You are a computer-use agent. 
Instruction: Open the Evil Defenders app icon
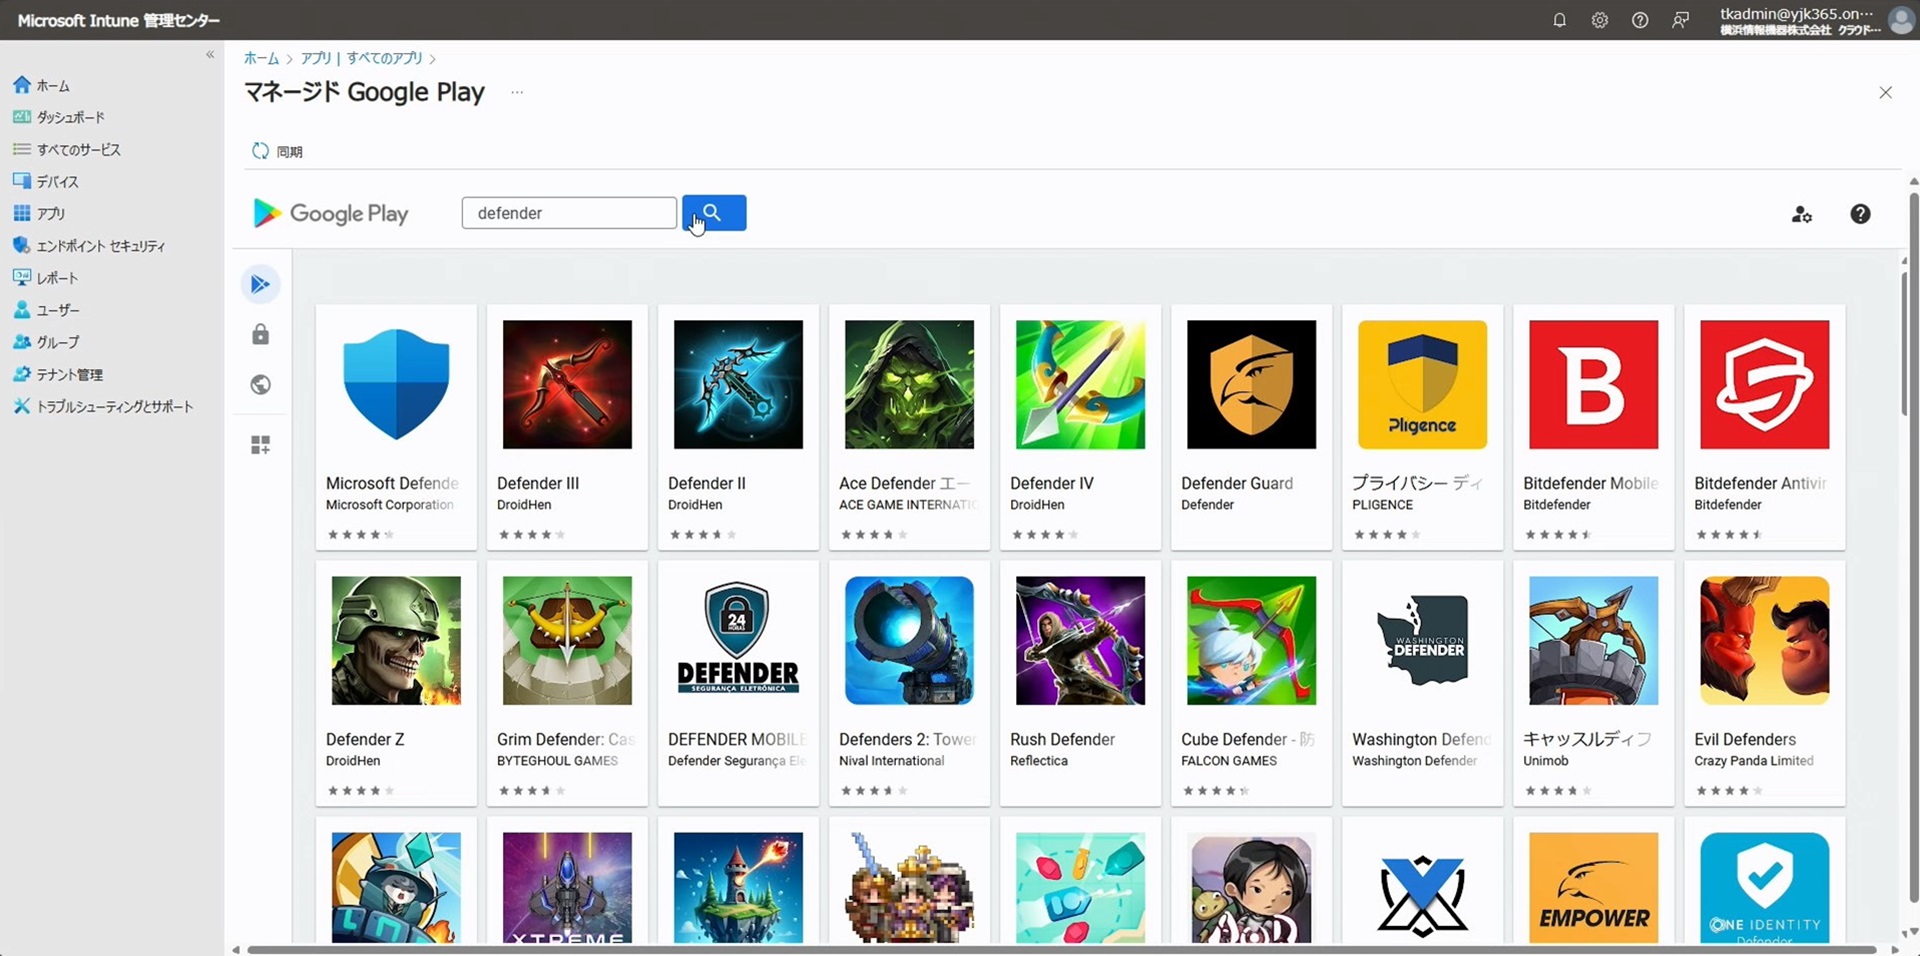click(1764, 640)
